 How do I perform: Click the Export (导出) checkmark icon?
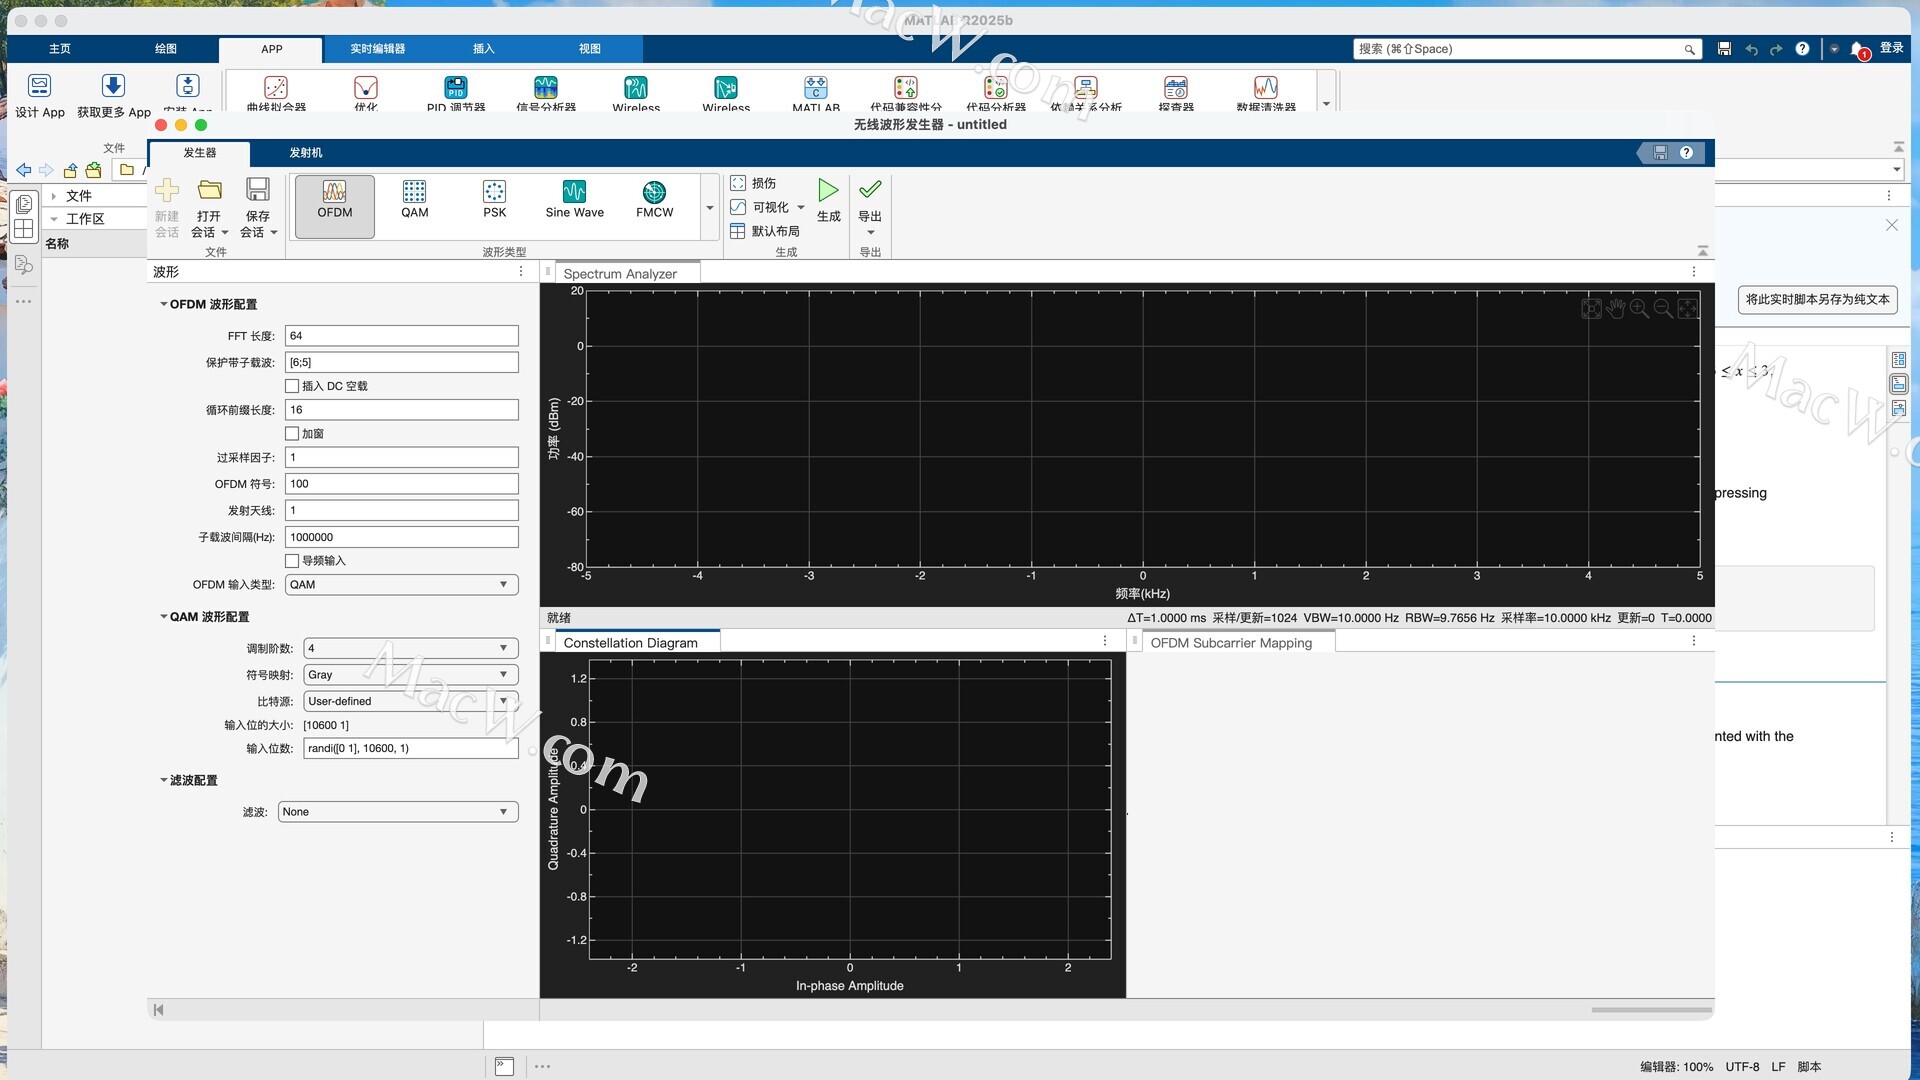coord(870,190)
